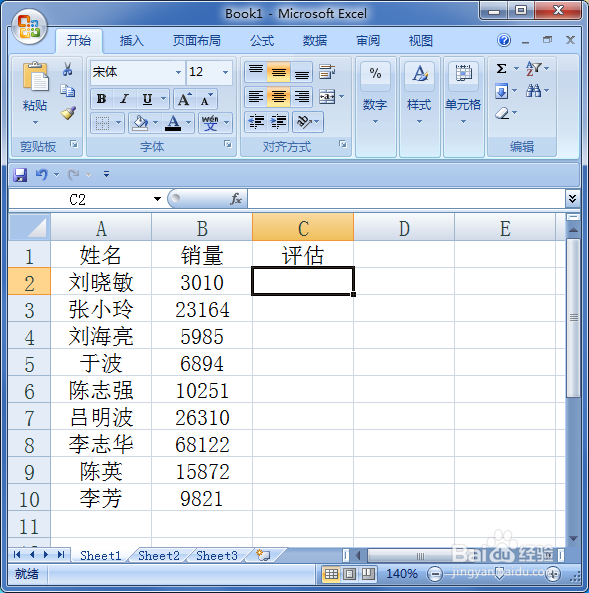The width and height of the screenshot is (589, 593).
Task: Click Find and Select binoculars
Action: (x=533, y=91)
